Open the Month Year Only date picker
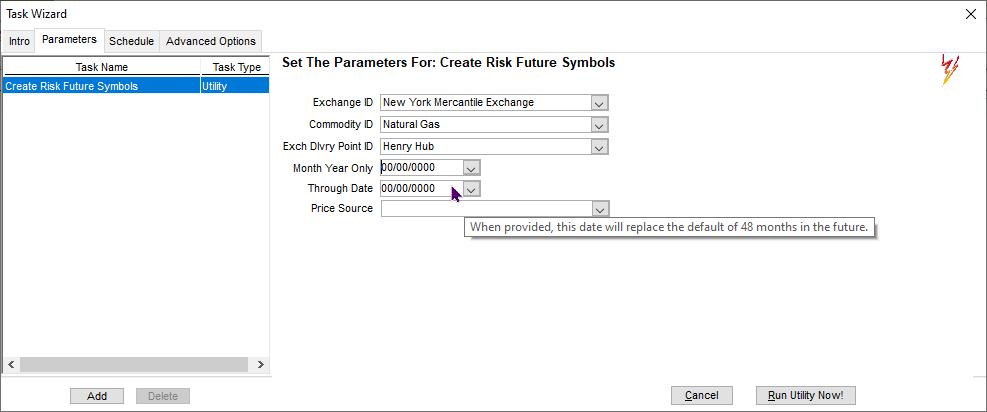Screen dimensions: 987x412 click(x=472, y=168)
